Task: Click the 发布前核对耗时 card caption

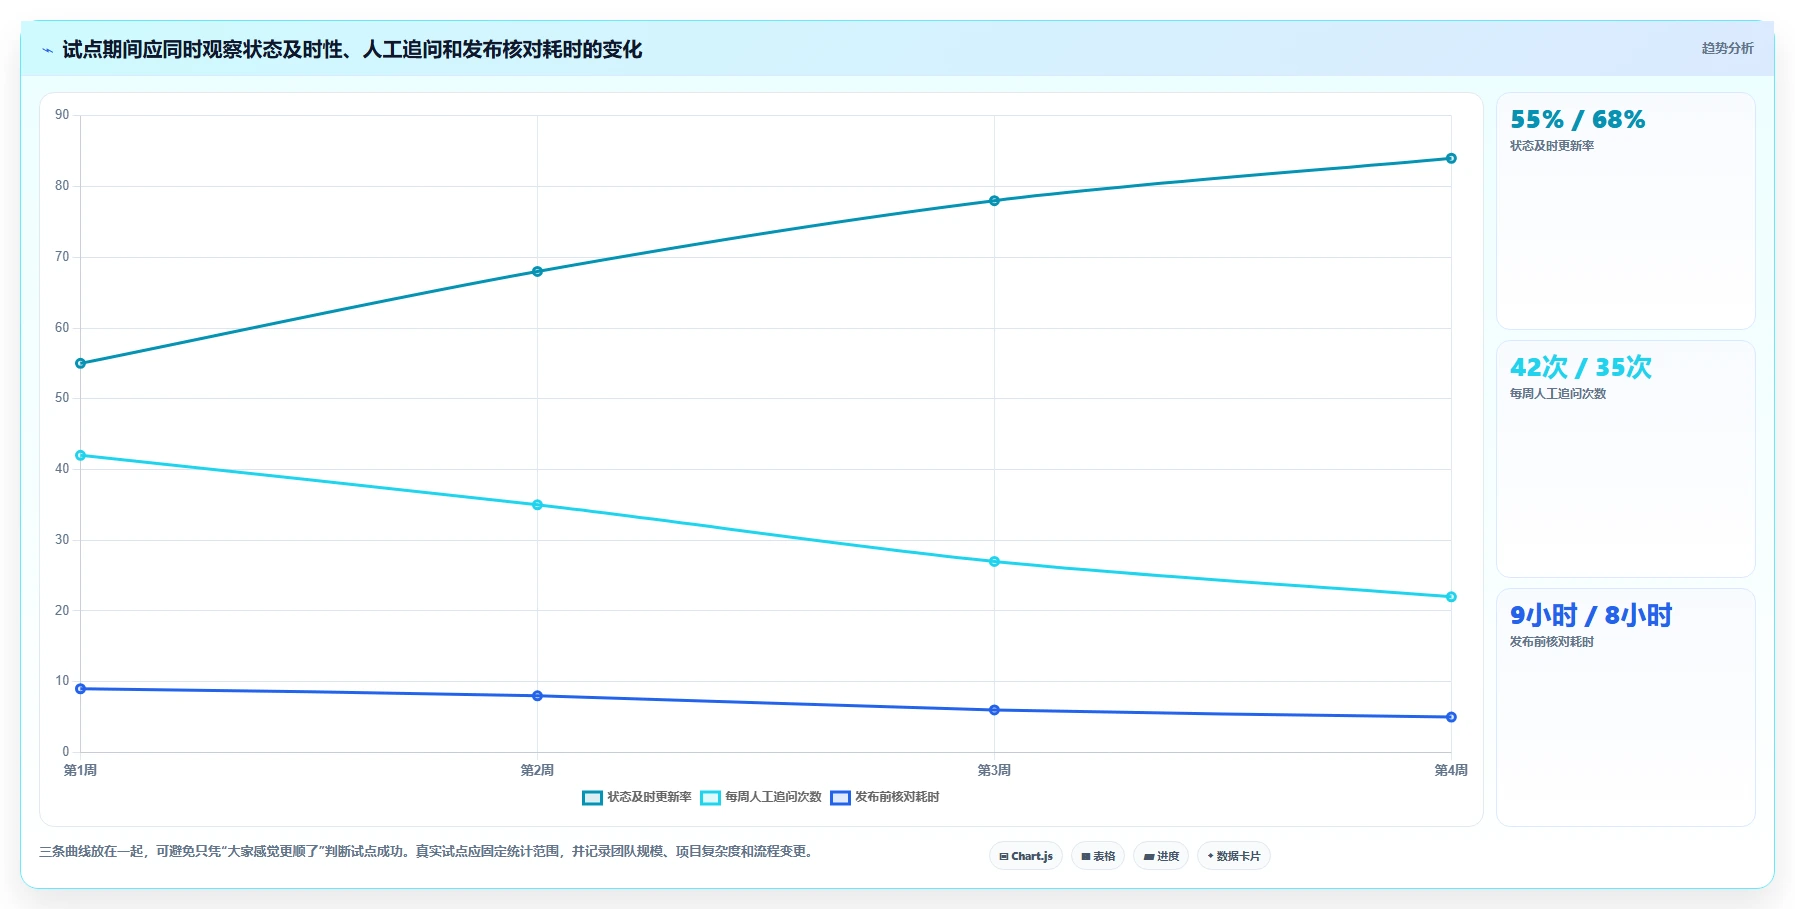Action: [x=1552, y=642]
